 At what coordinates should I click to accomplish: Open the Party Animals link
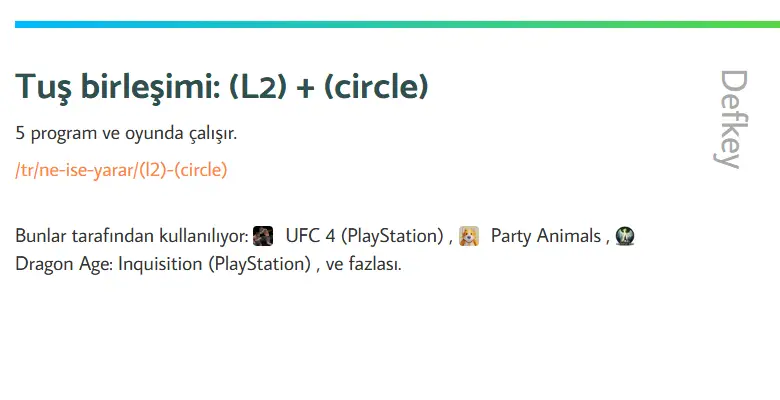[546, 236]
